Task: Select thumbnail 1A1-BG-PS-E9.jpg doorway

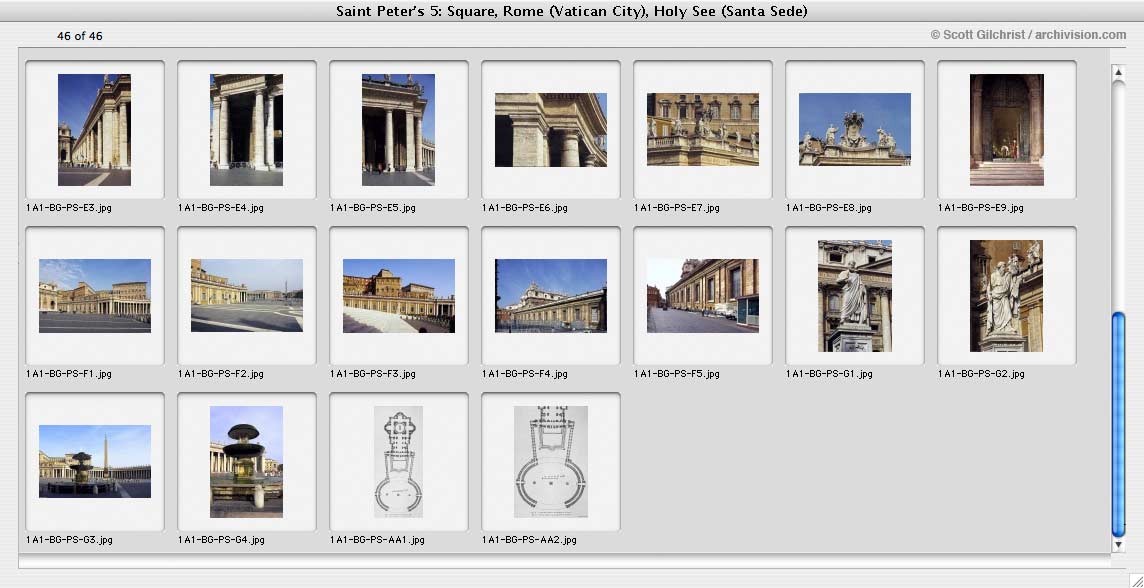Action: click(1007, 130)
